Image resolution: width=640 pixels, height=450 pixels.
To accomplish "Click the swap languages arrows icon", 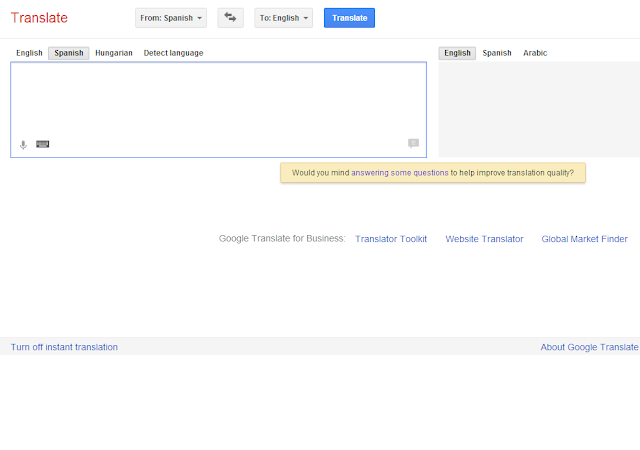I will click(230, 18).
